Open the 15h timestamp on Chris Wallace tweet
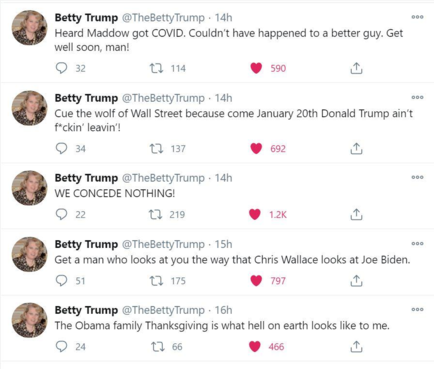This screenshot has height=369, width=434. (x=223, y=244)
